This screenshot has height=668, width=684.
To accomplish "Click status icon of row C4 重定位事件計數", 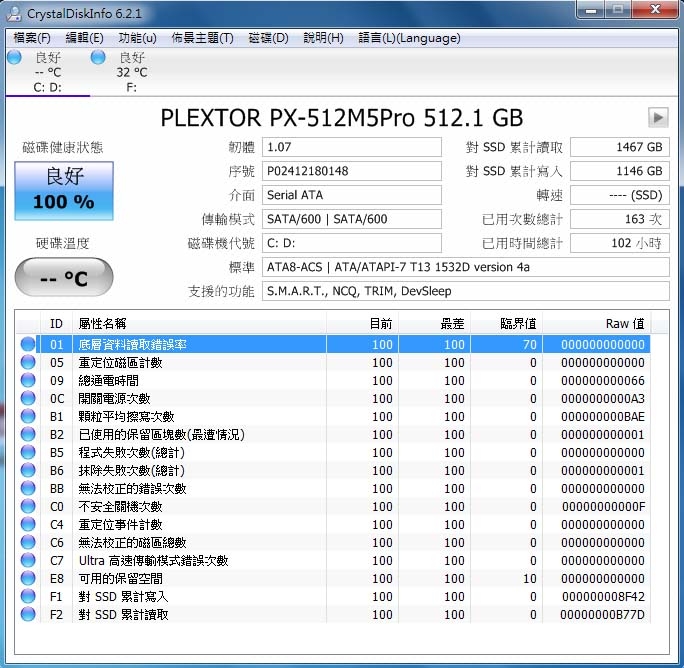I will point(28,524).
